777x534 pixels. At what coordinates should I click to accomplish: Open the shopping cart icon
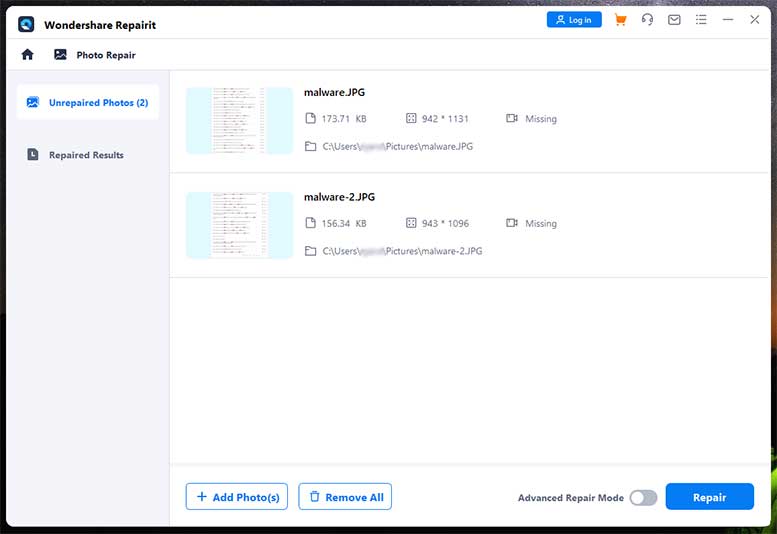pos(620,20)
